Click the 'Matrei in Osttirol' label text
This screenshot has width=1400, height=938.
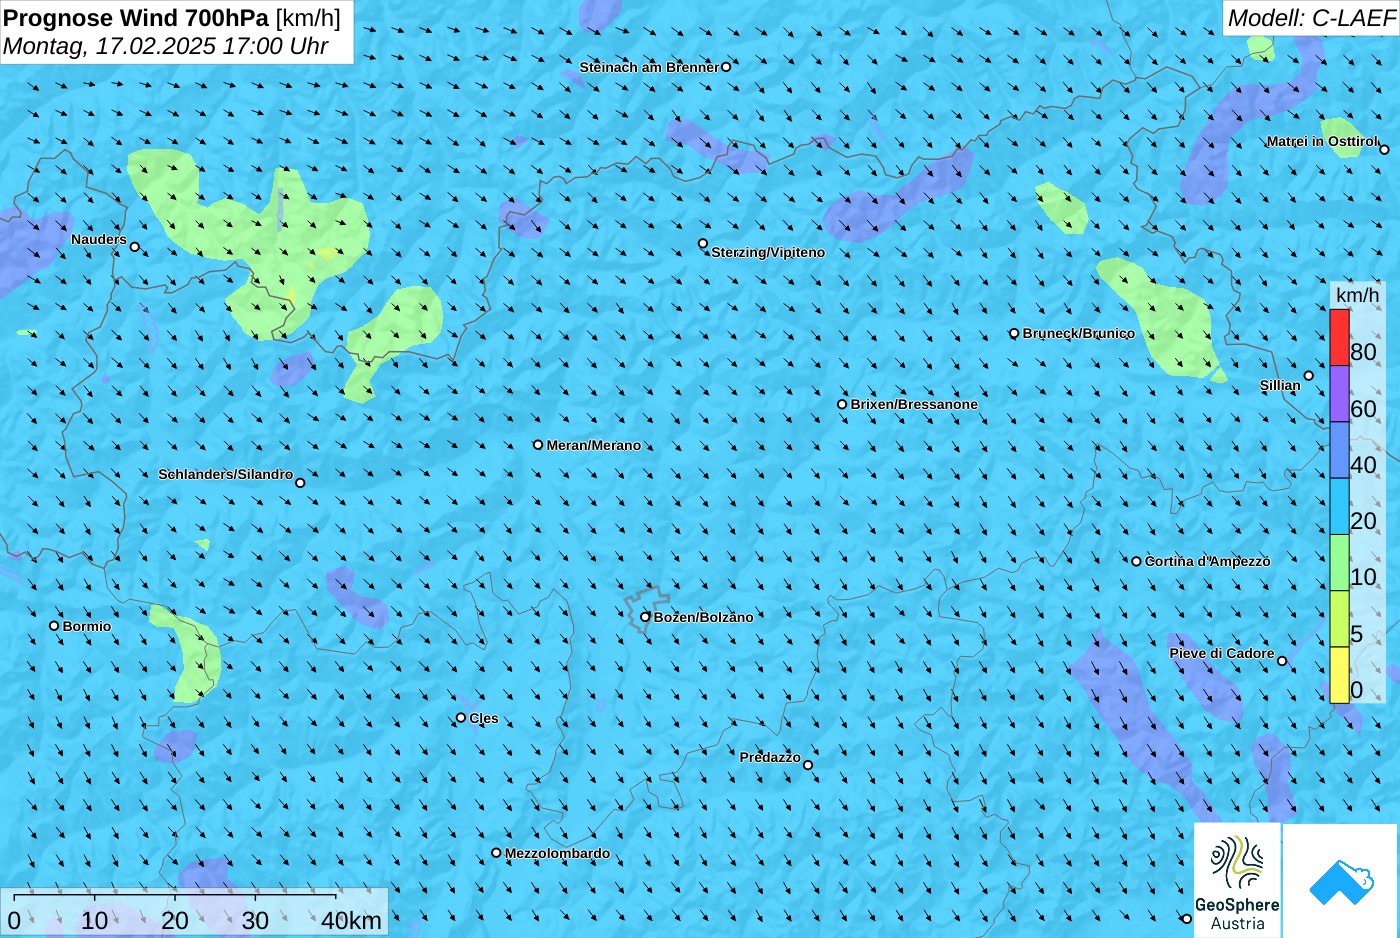pos(1322,141)
